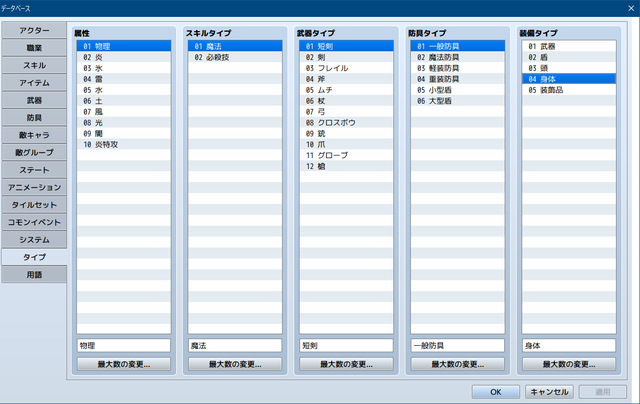Select equipment type row 01 武器
Viewport: 640px width, 404px height.
[x=569, y=46]
